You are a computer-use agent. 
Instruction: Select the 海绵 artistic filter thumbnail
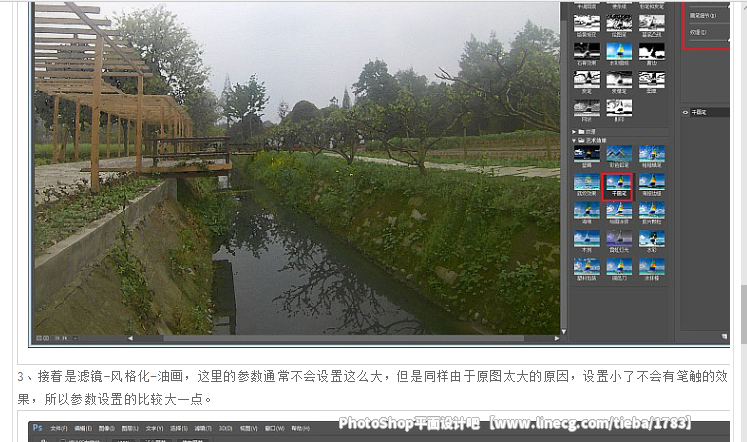586,210
